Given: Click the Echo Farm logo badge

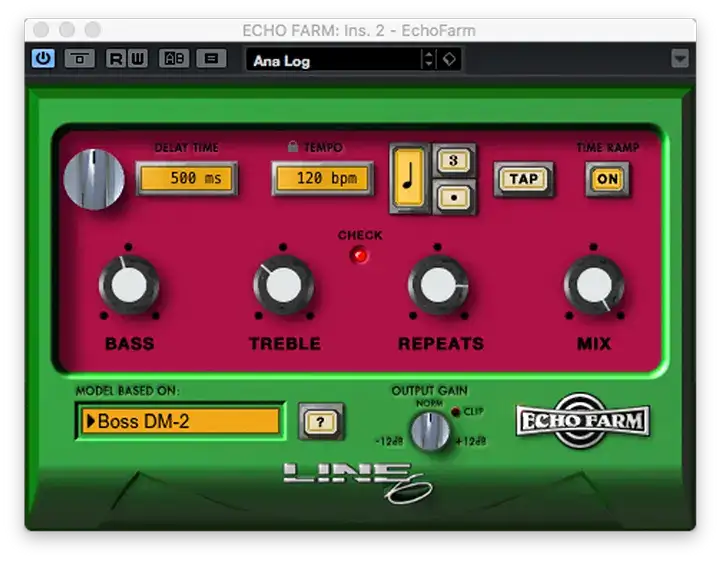Looking at the screenshot, I should (583, 421).
